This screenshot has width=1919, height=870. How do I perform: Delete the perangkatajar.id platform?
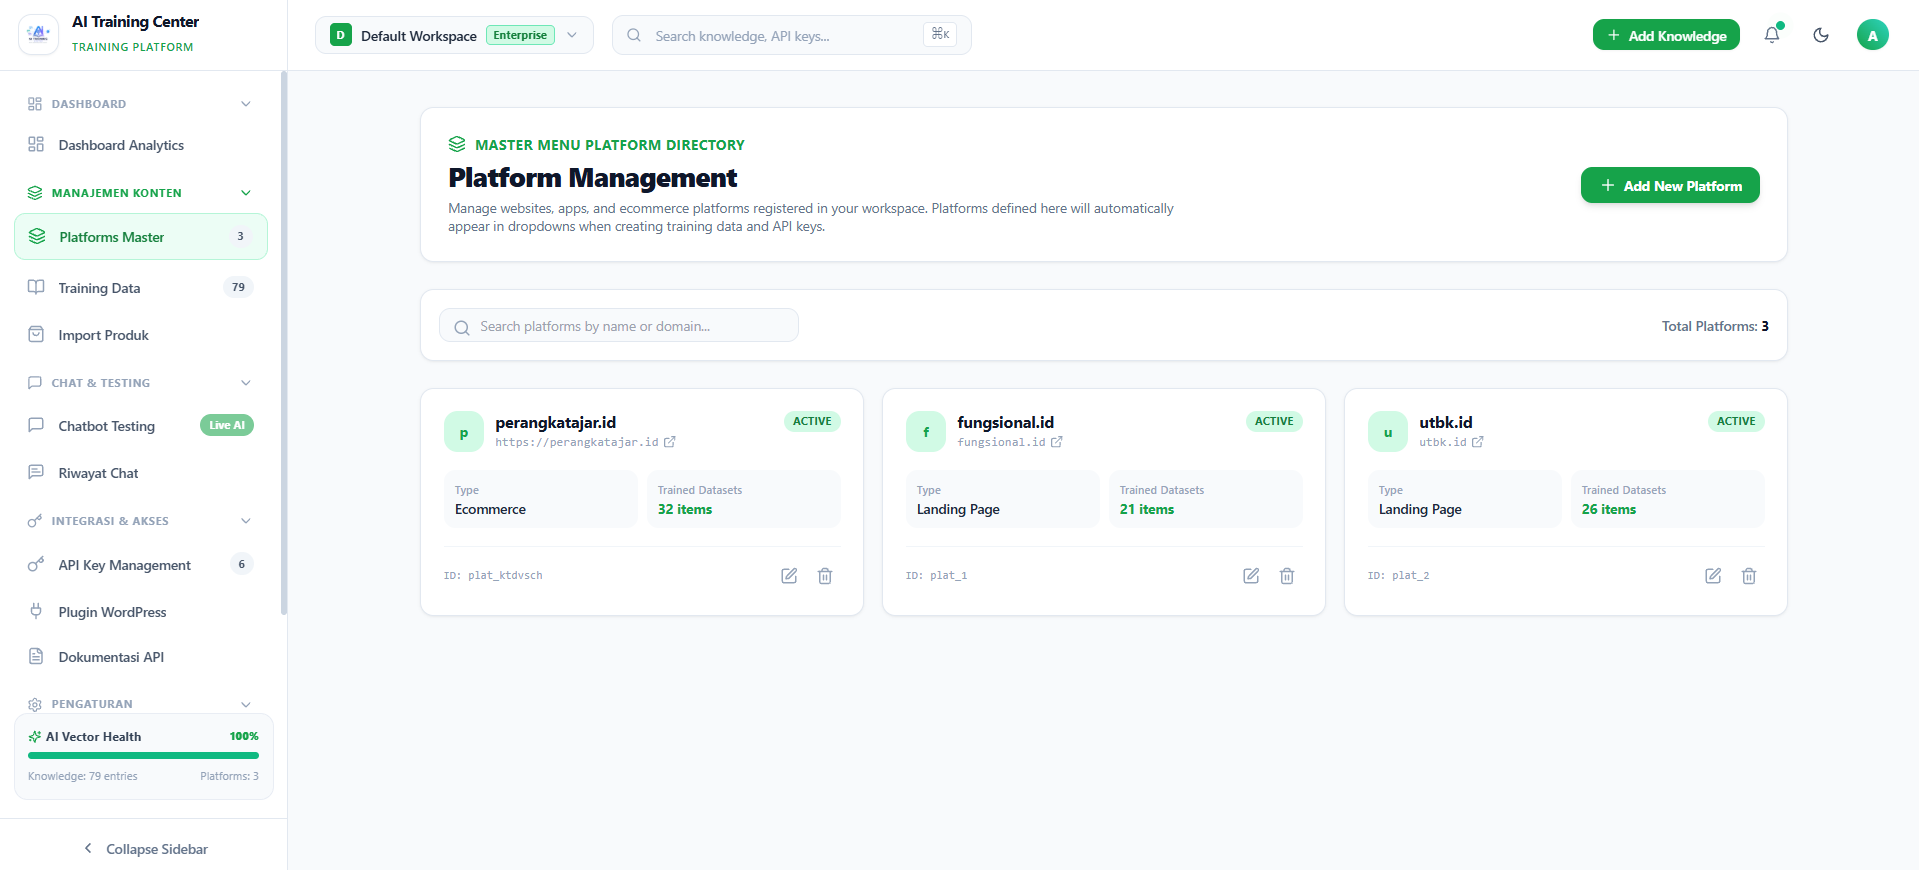coord(825,576)
